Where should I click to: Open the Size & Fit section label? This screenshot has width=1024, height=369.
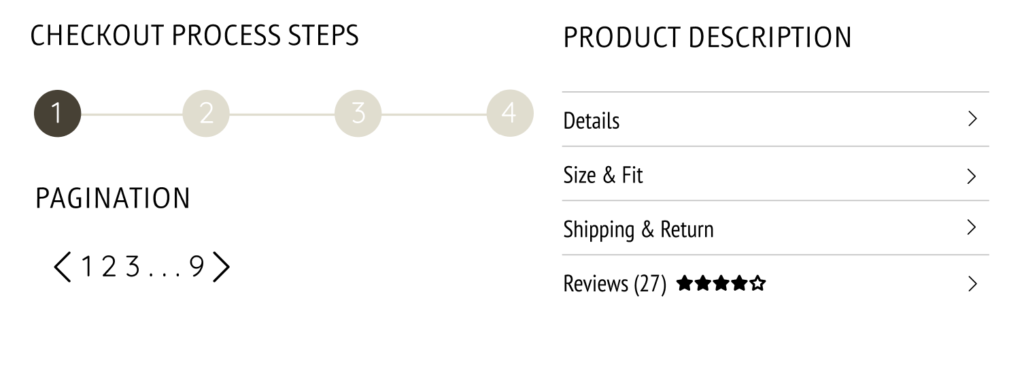tap(603, 175)
